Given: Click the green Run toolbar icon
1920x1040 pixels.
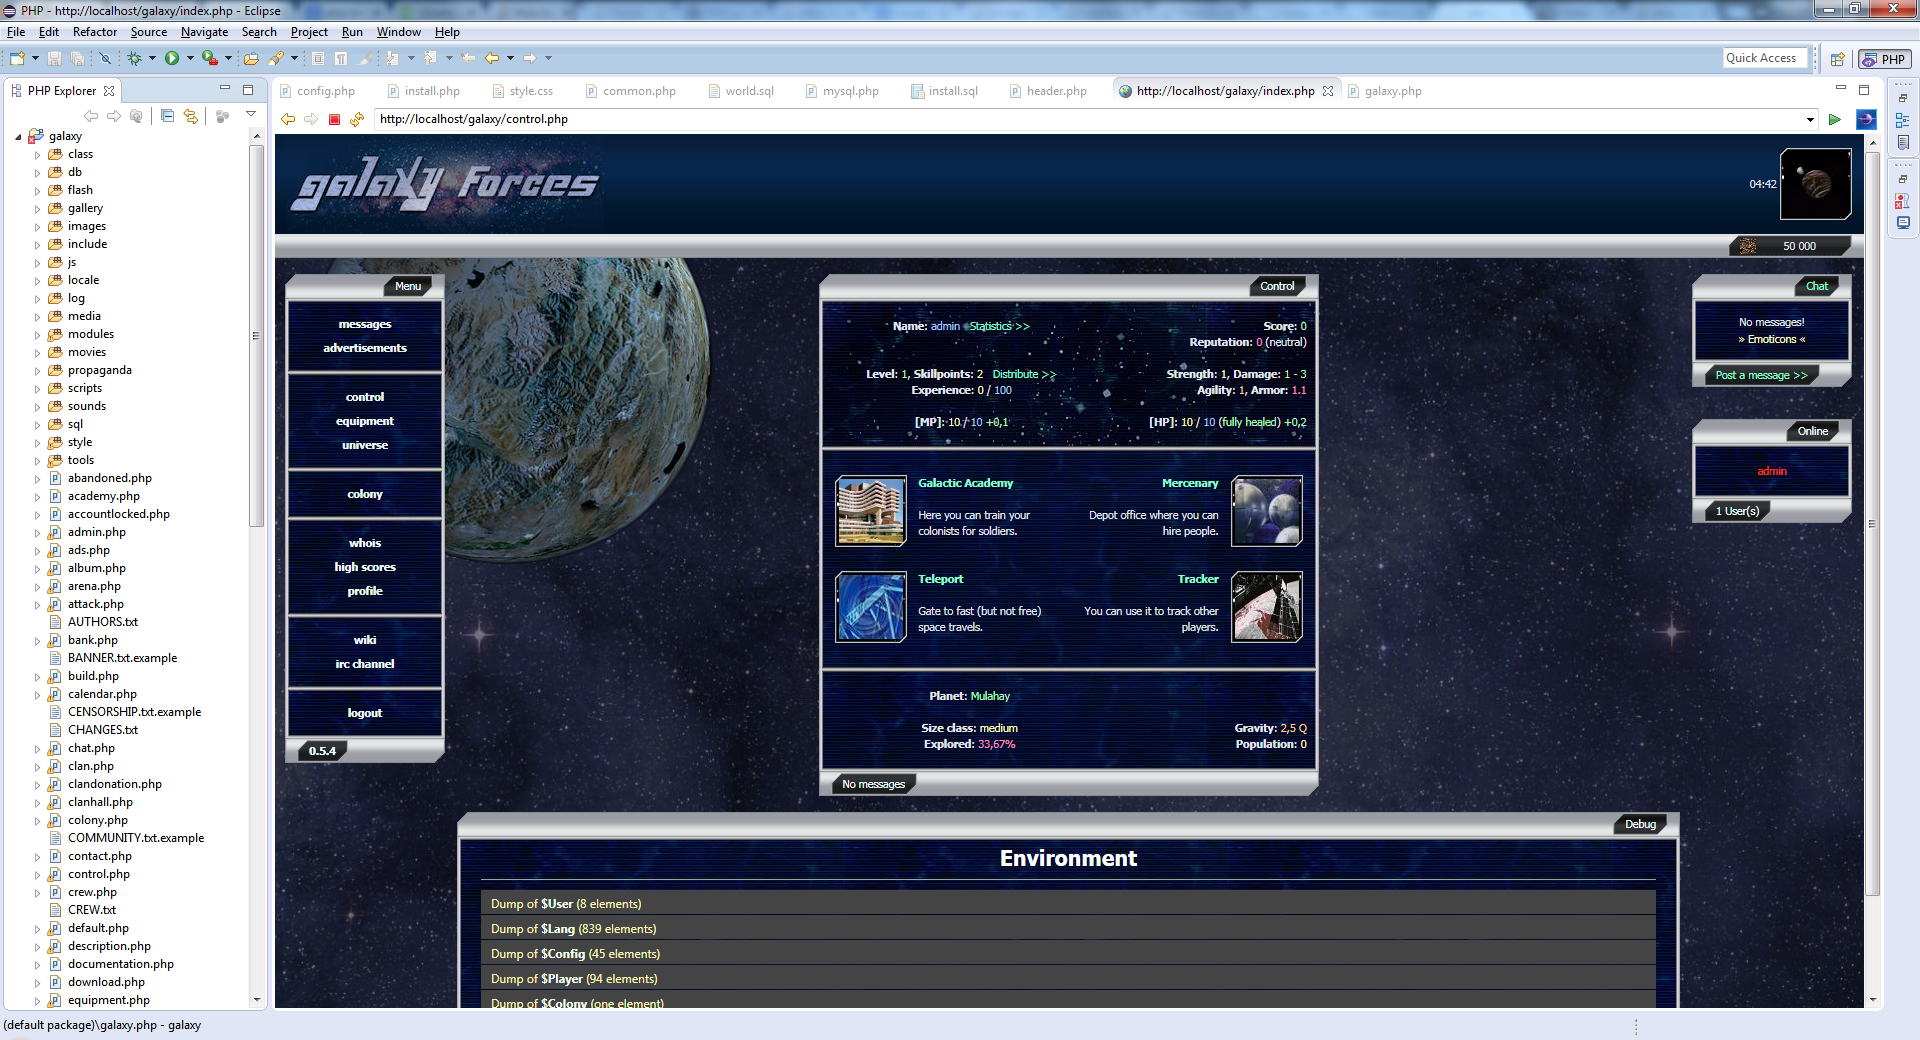Looking at the screenshot, I should coord(172,58).
